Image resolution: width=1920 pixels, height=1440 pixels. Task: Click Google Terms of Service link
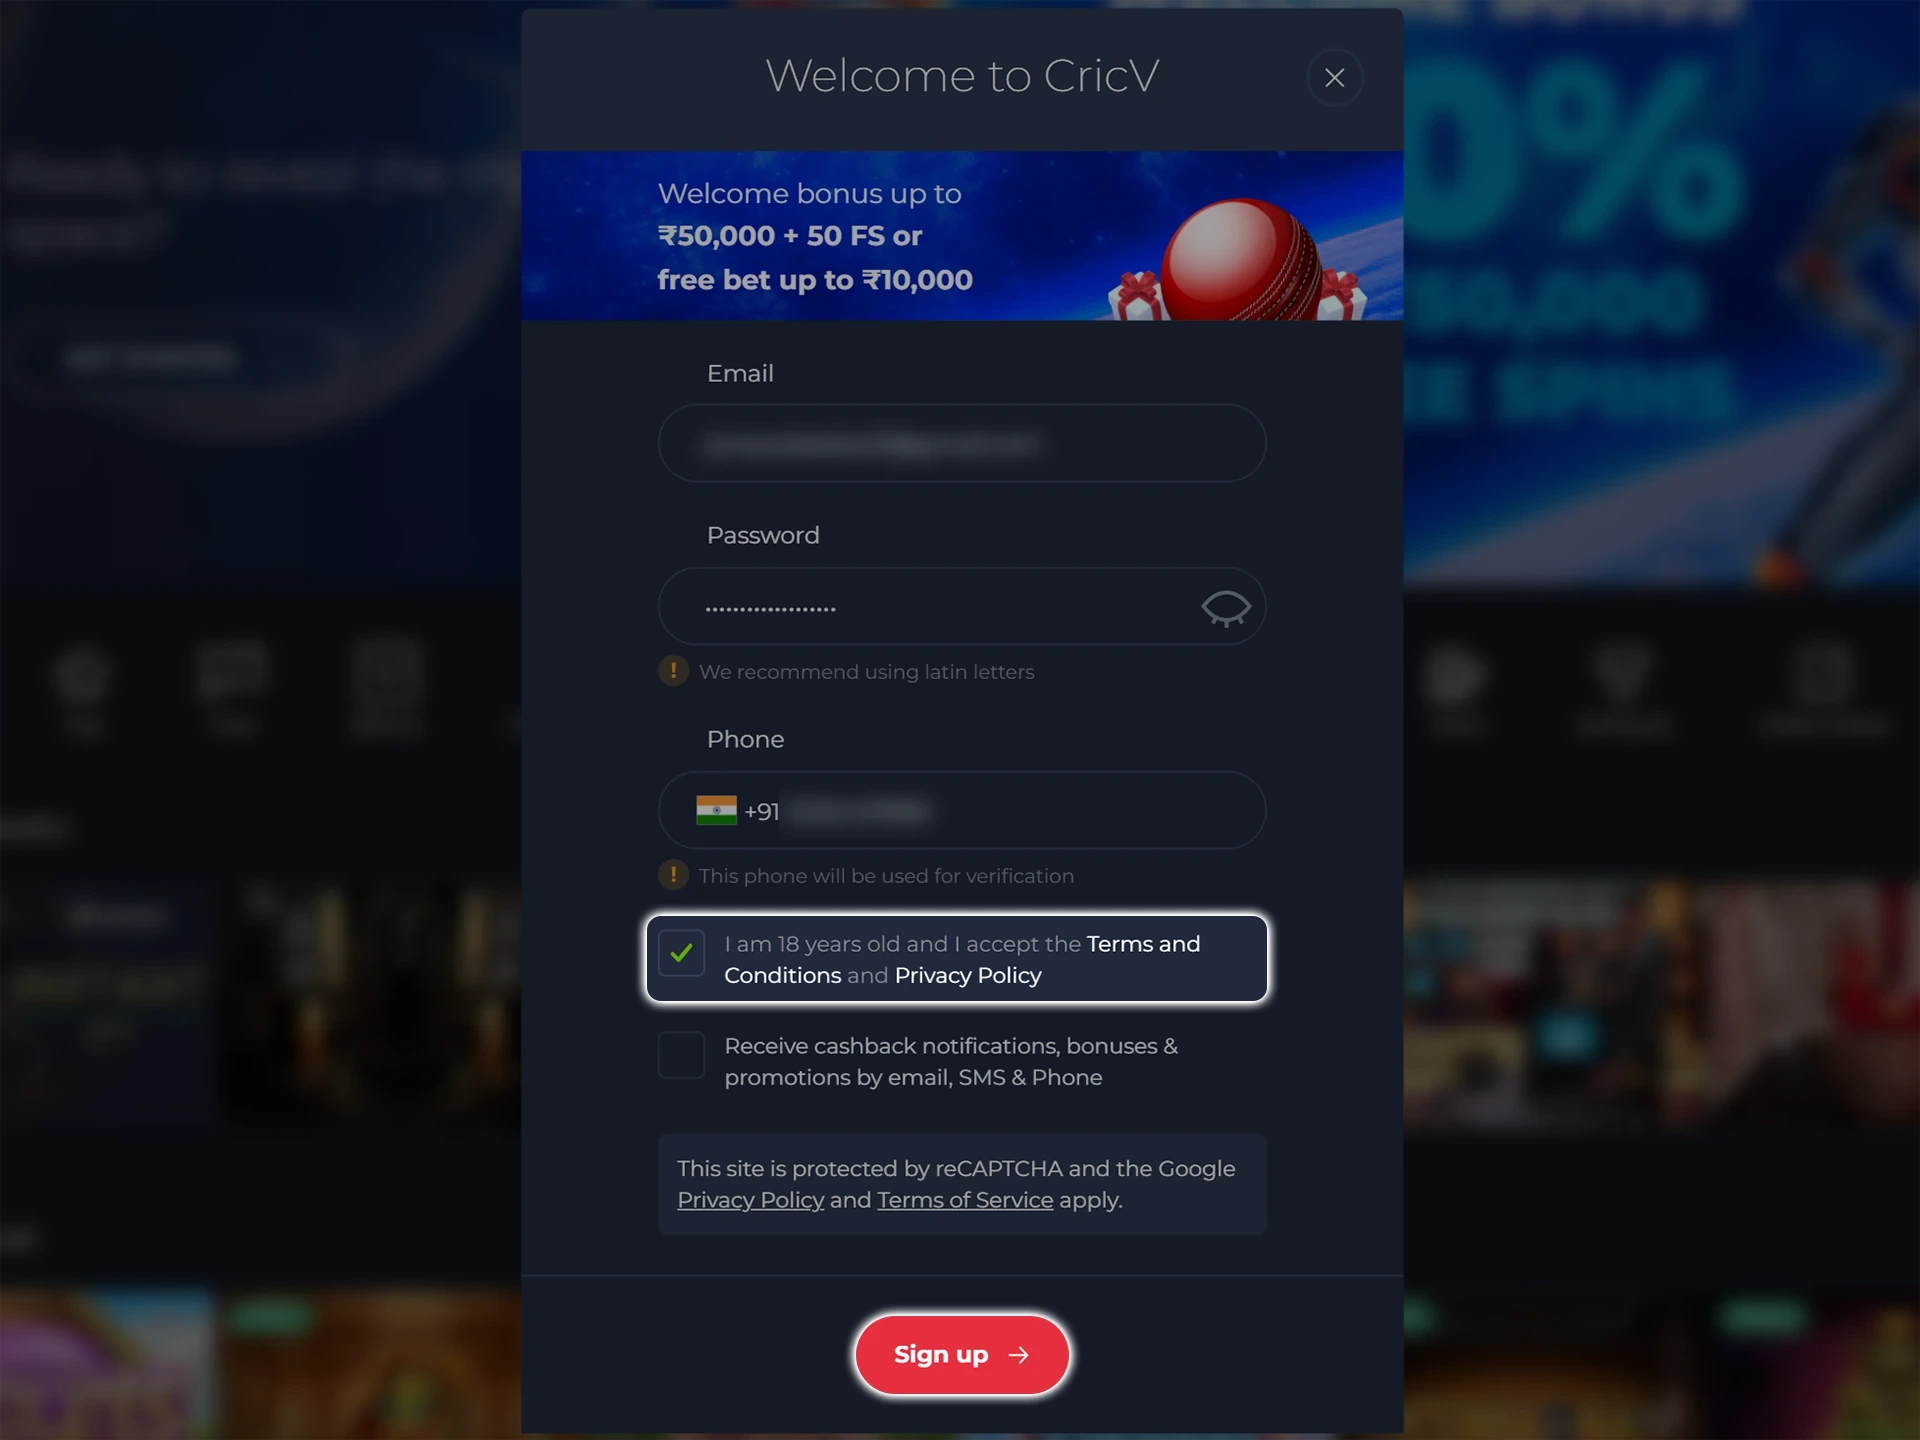pos(965,1199)
